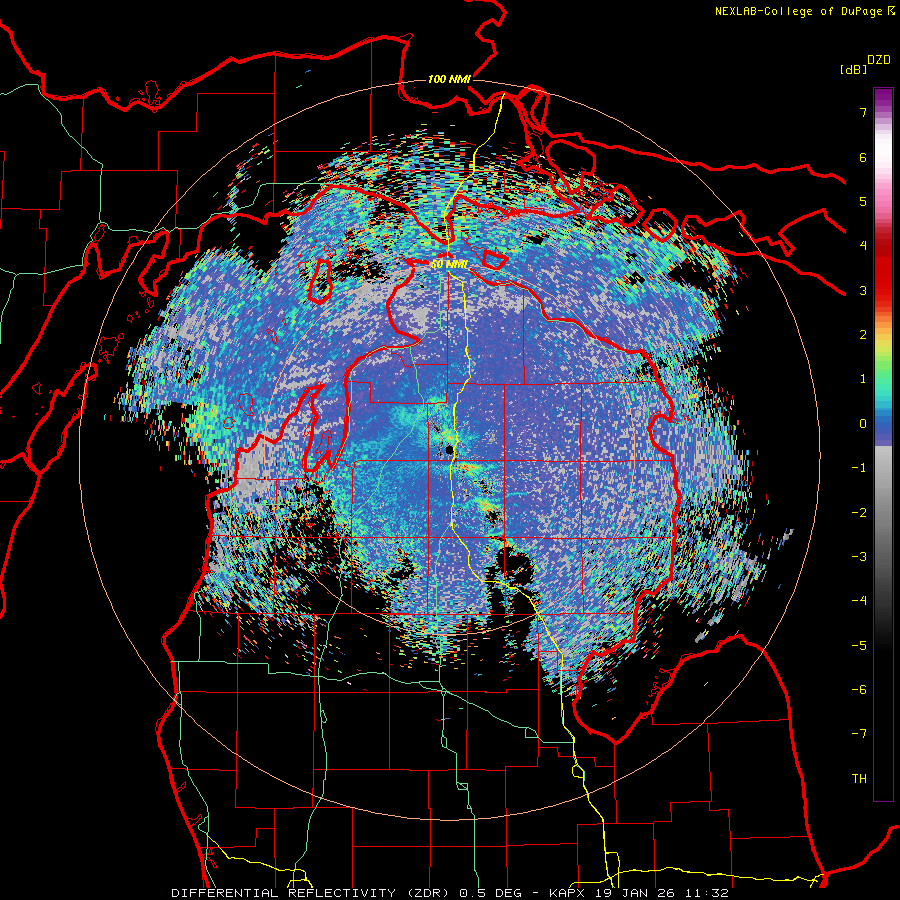The image size is (900, 900).
Task: Click the legend value -7
Action: point(859,734)
